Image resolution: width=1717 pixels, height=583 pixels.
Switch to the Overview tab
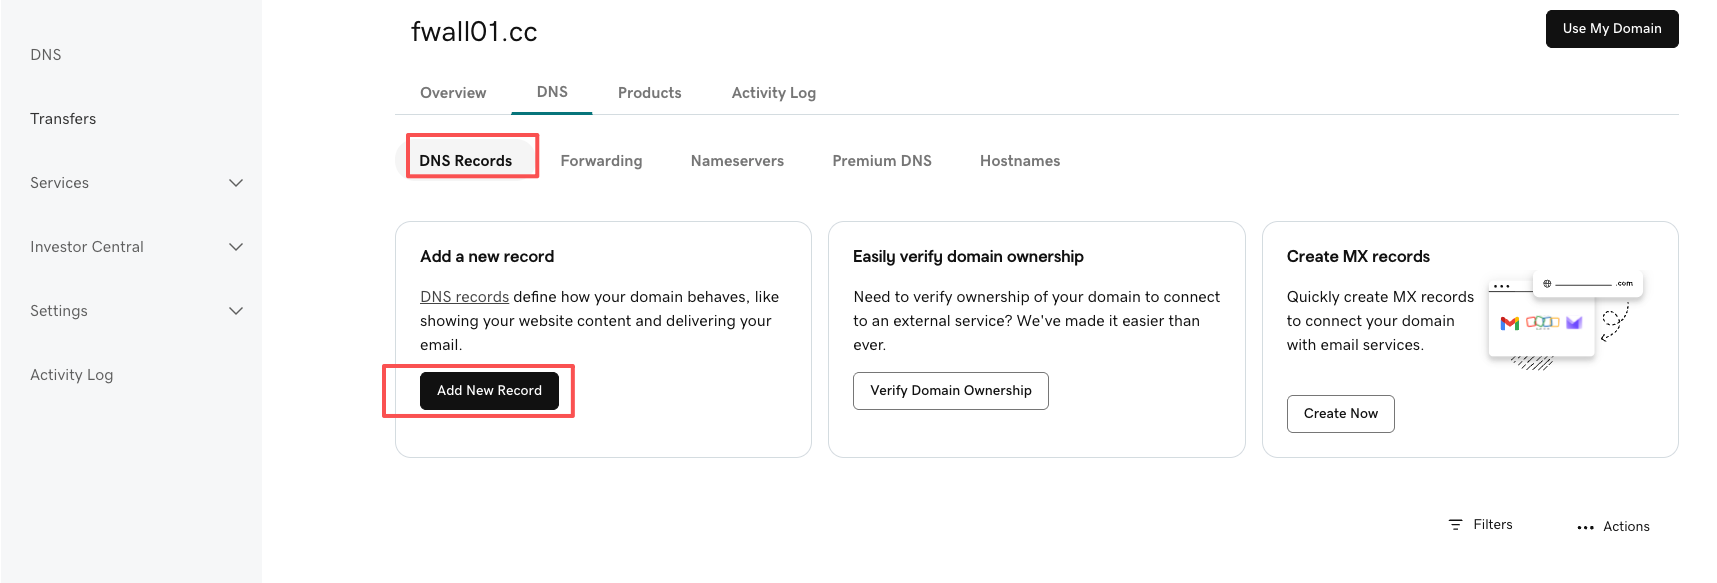(x=453, y=93)
